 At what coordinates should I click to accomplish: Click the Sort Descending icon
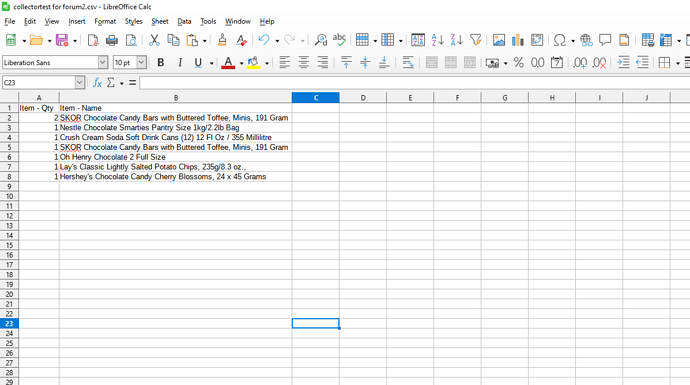coord(457,40)
